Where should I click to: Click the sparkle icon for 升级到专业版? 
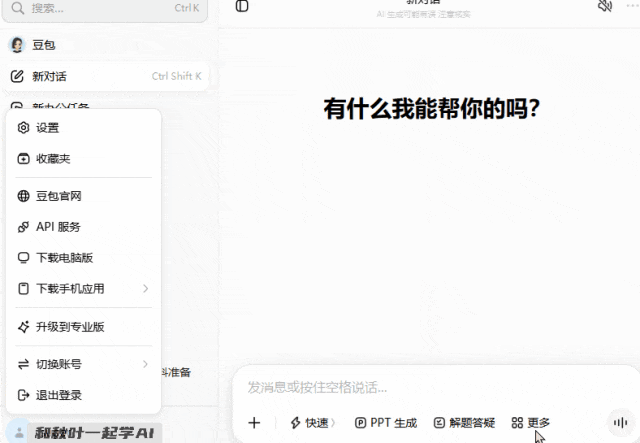coord(24,327)
